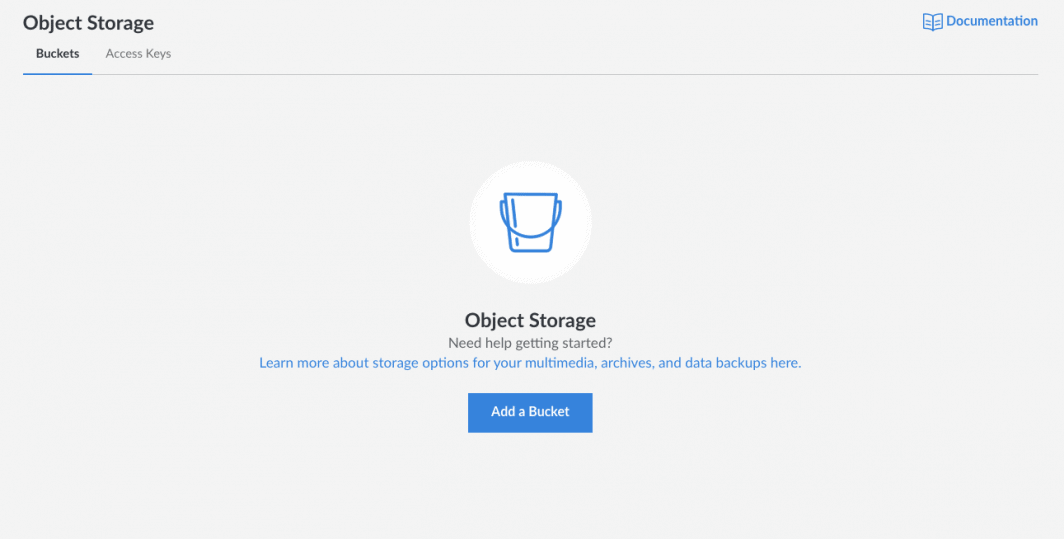Click the blue underline beneath the Buckets tab
The height and width of the screenshot is (539, 1064).
click(57, 73)
